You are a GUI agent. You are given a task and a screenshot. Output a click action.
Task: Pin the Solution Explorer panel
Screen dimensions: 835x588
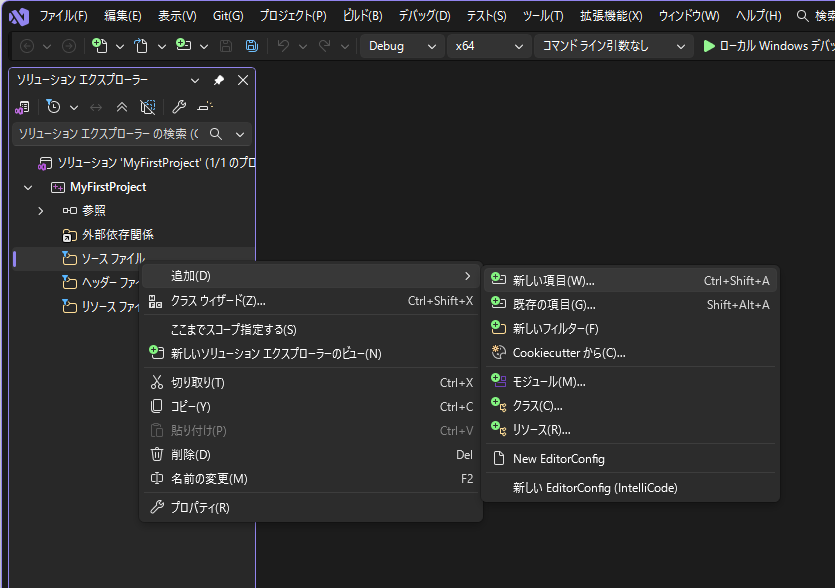(x=219, y=80)
